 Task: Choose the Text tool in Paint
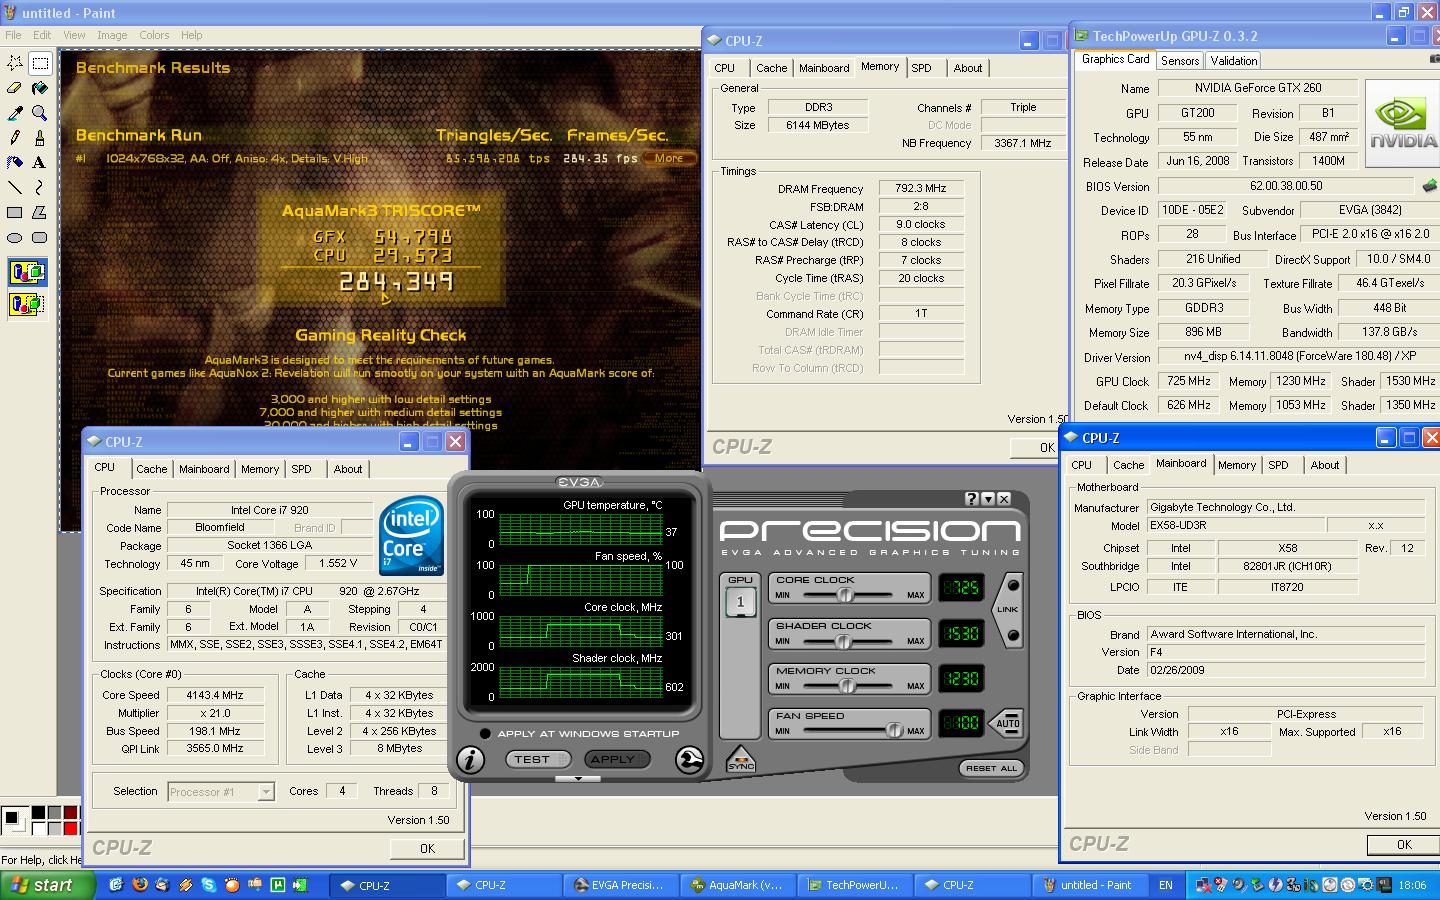40,162
